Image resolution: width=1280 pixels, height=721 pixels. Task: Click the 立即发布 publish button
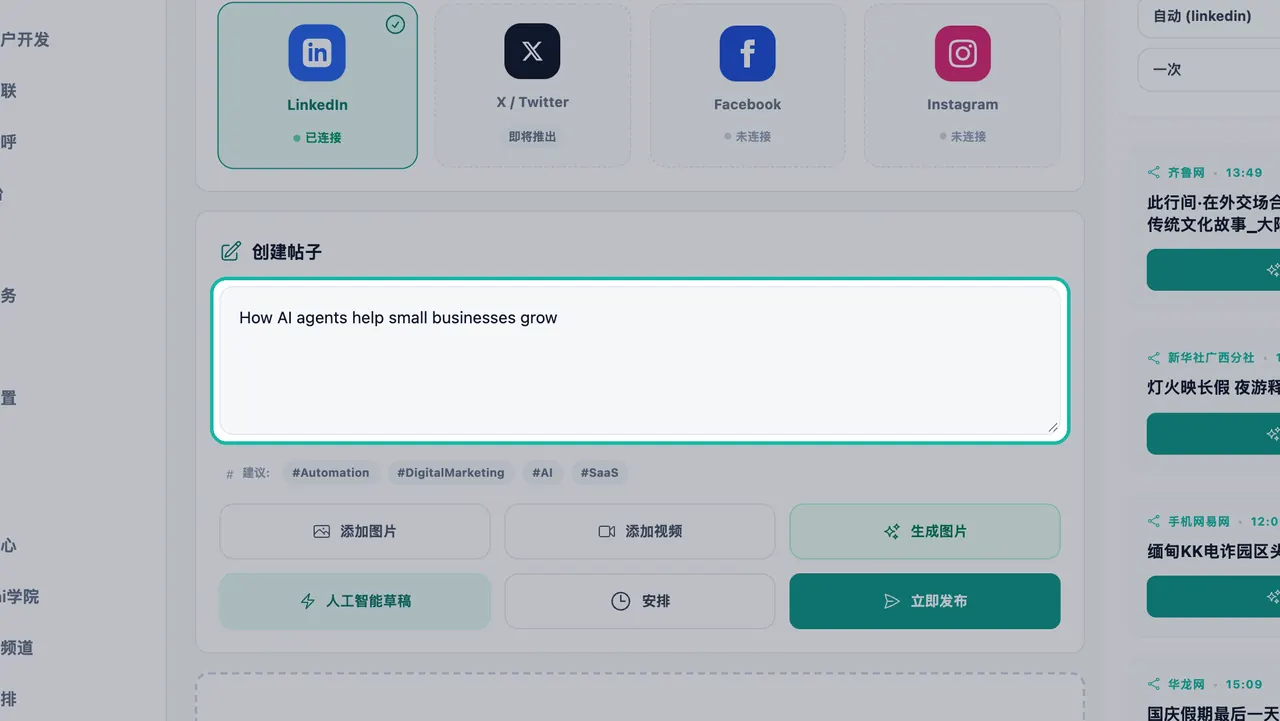(925, 601)
